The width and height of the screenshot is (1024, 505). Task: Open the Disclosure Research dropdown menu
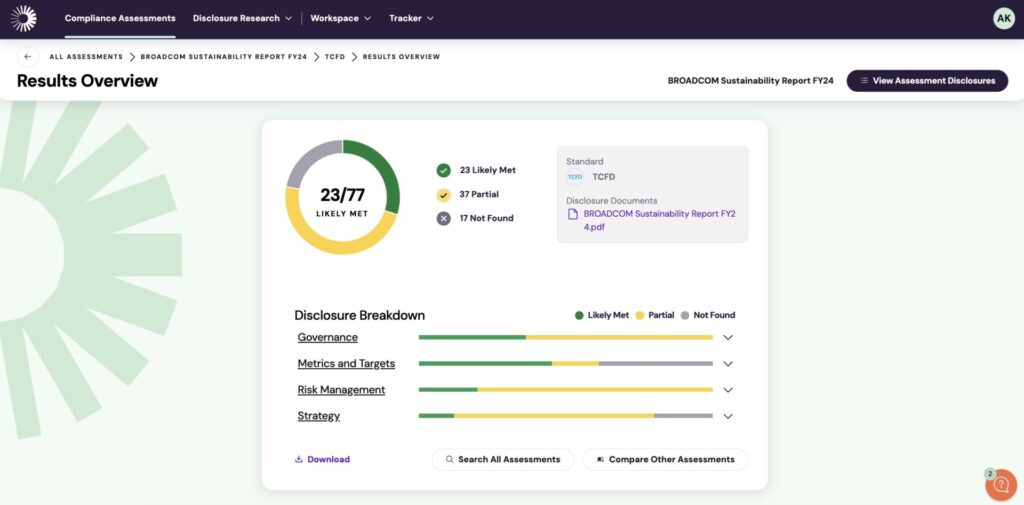pos(242,18)
